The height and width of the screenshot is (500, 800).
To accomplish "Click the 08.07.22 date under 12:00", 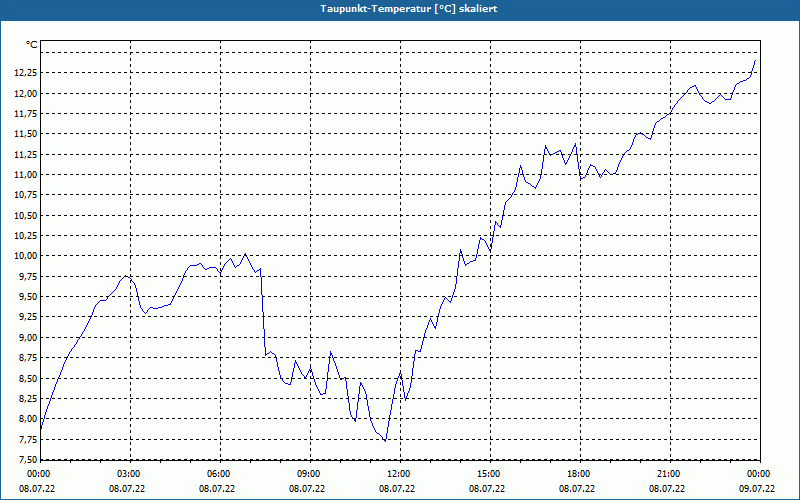I will pyautogui.click(x=397, y=489).
